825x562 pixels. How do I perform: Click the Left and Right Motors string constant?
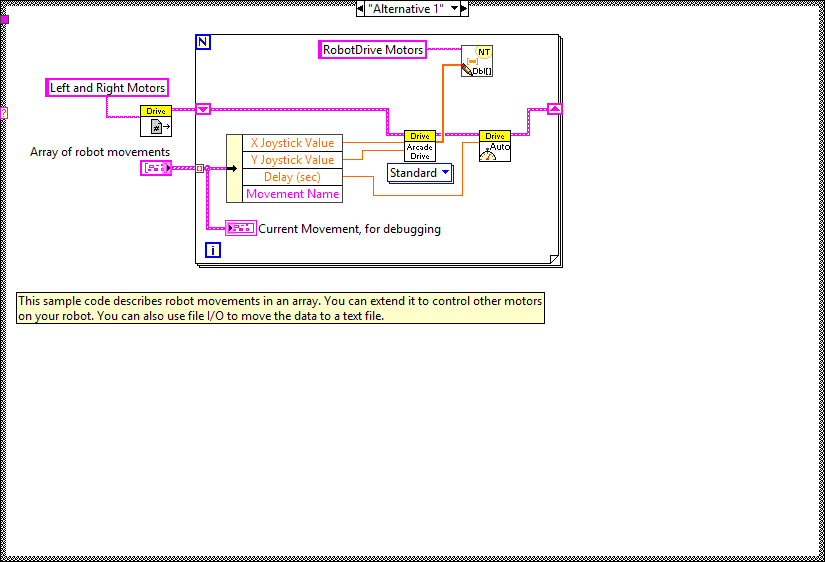pos(108,88)
